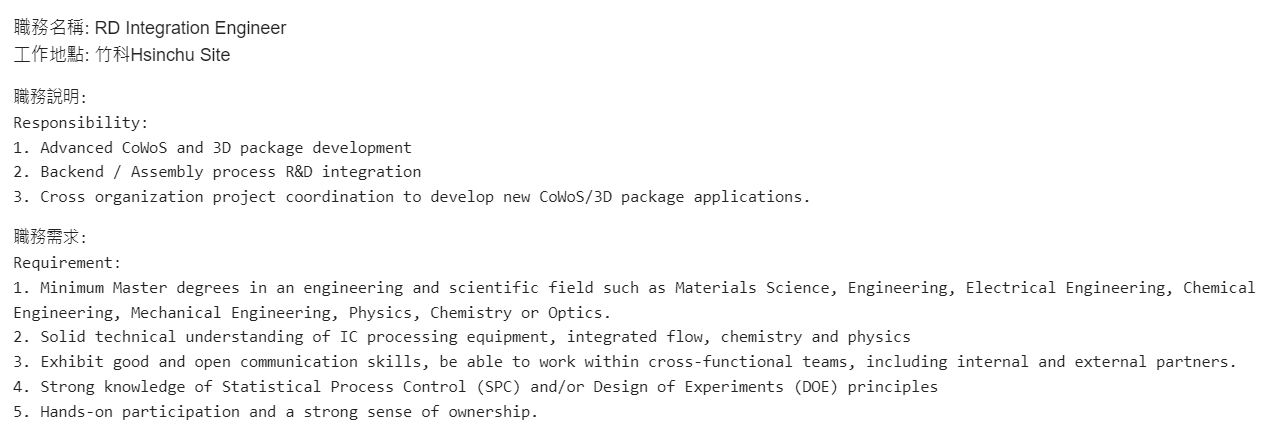Click the 'Responsibility:' text line
This screenshot has height=435, width=1263.
point(80,123)
